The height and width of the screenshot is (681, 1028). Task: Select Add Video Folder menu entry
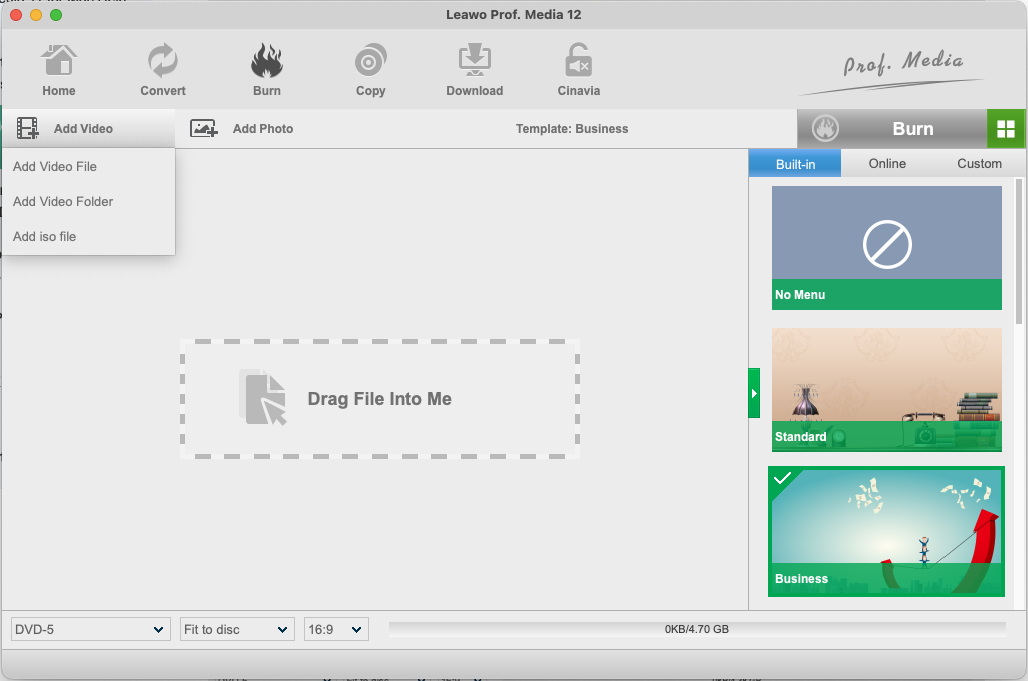coord(63,202)
